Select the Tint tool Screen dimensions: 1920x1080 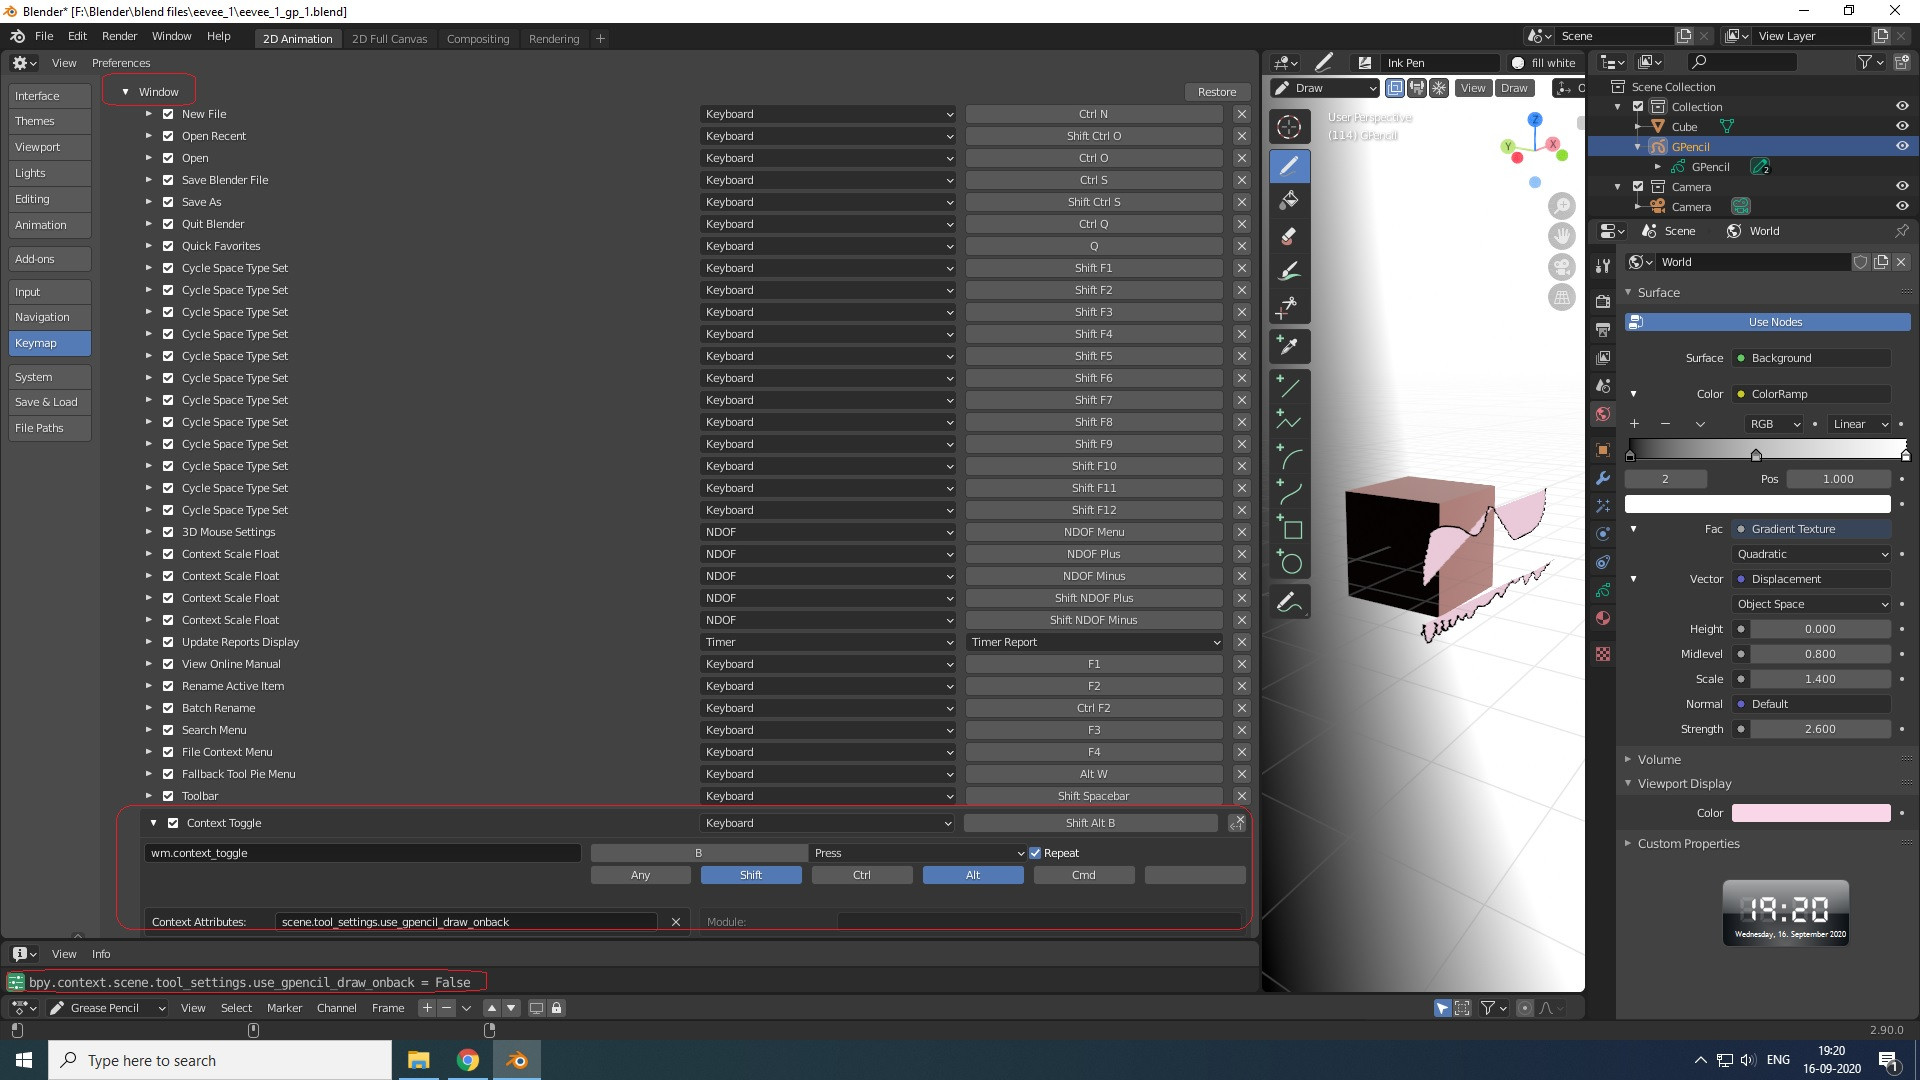[1289, 272]
